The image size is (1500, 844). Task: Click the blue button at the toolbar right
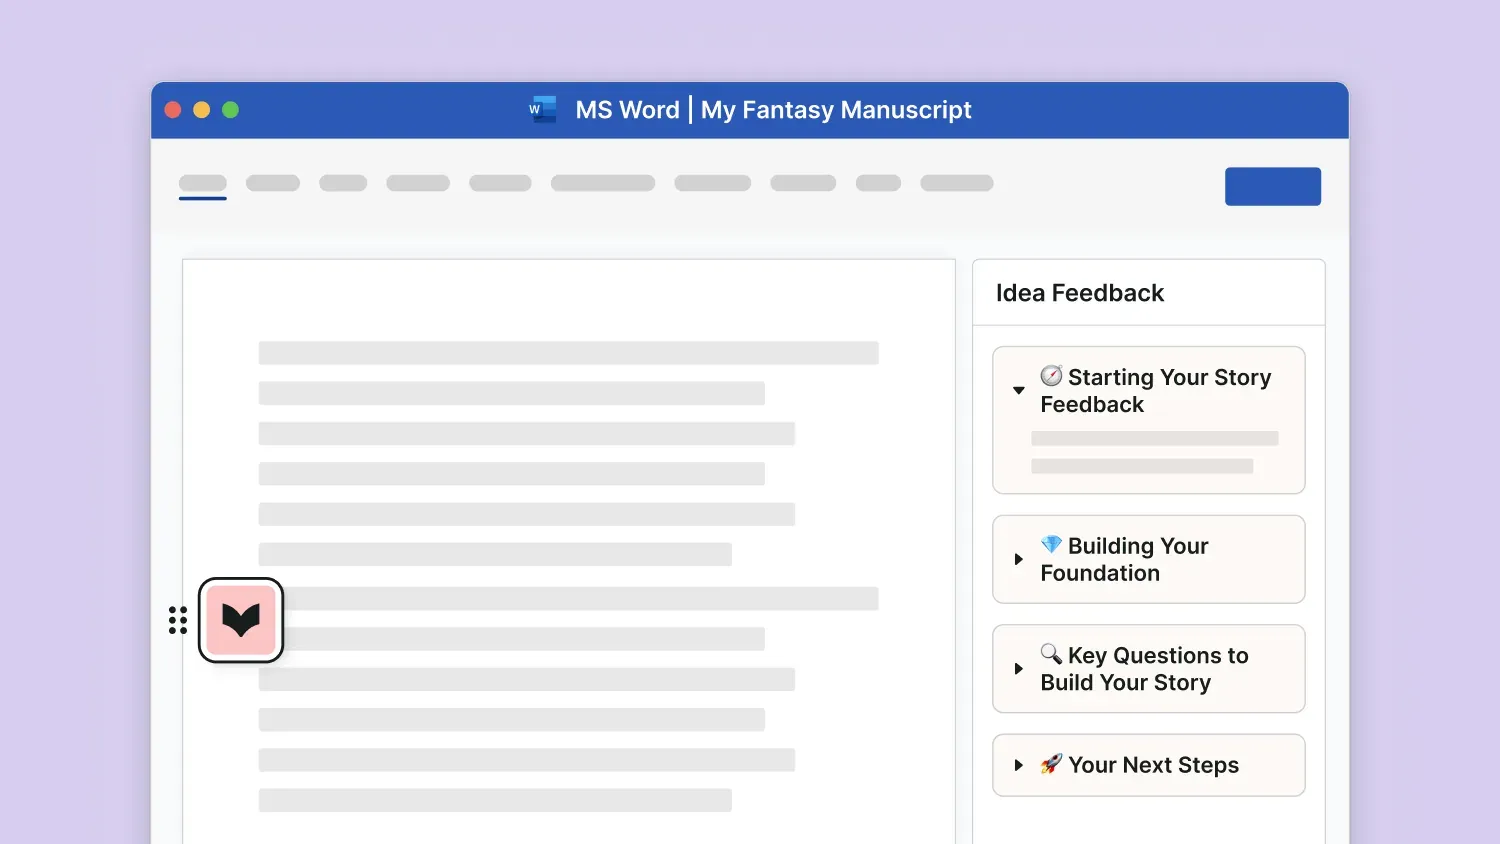[x=1273, y=186]
